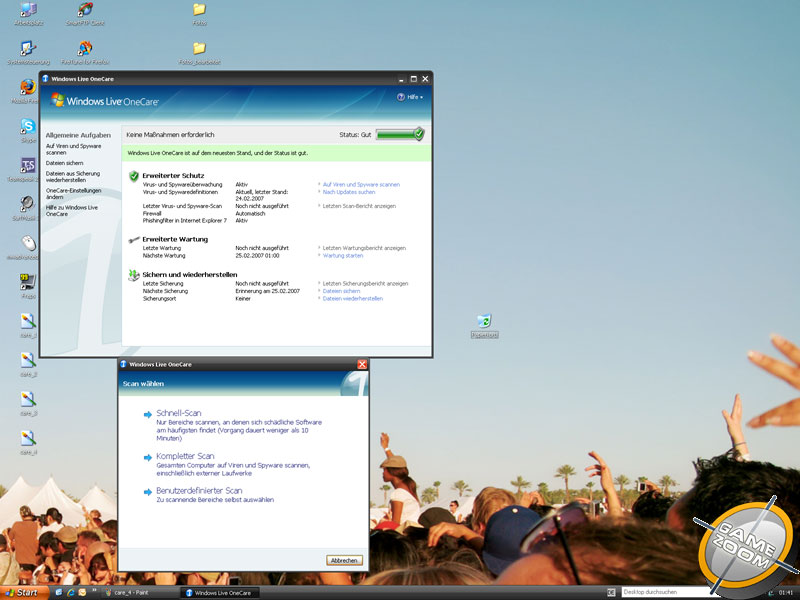Open 'Letzten Scan-Bericht anzeigen' link
Screen dimensions: 800x600
click(x=359, y=206)
